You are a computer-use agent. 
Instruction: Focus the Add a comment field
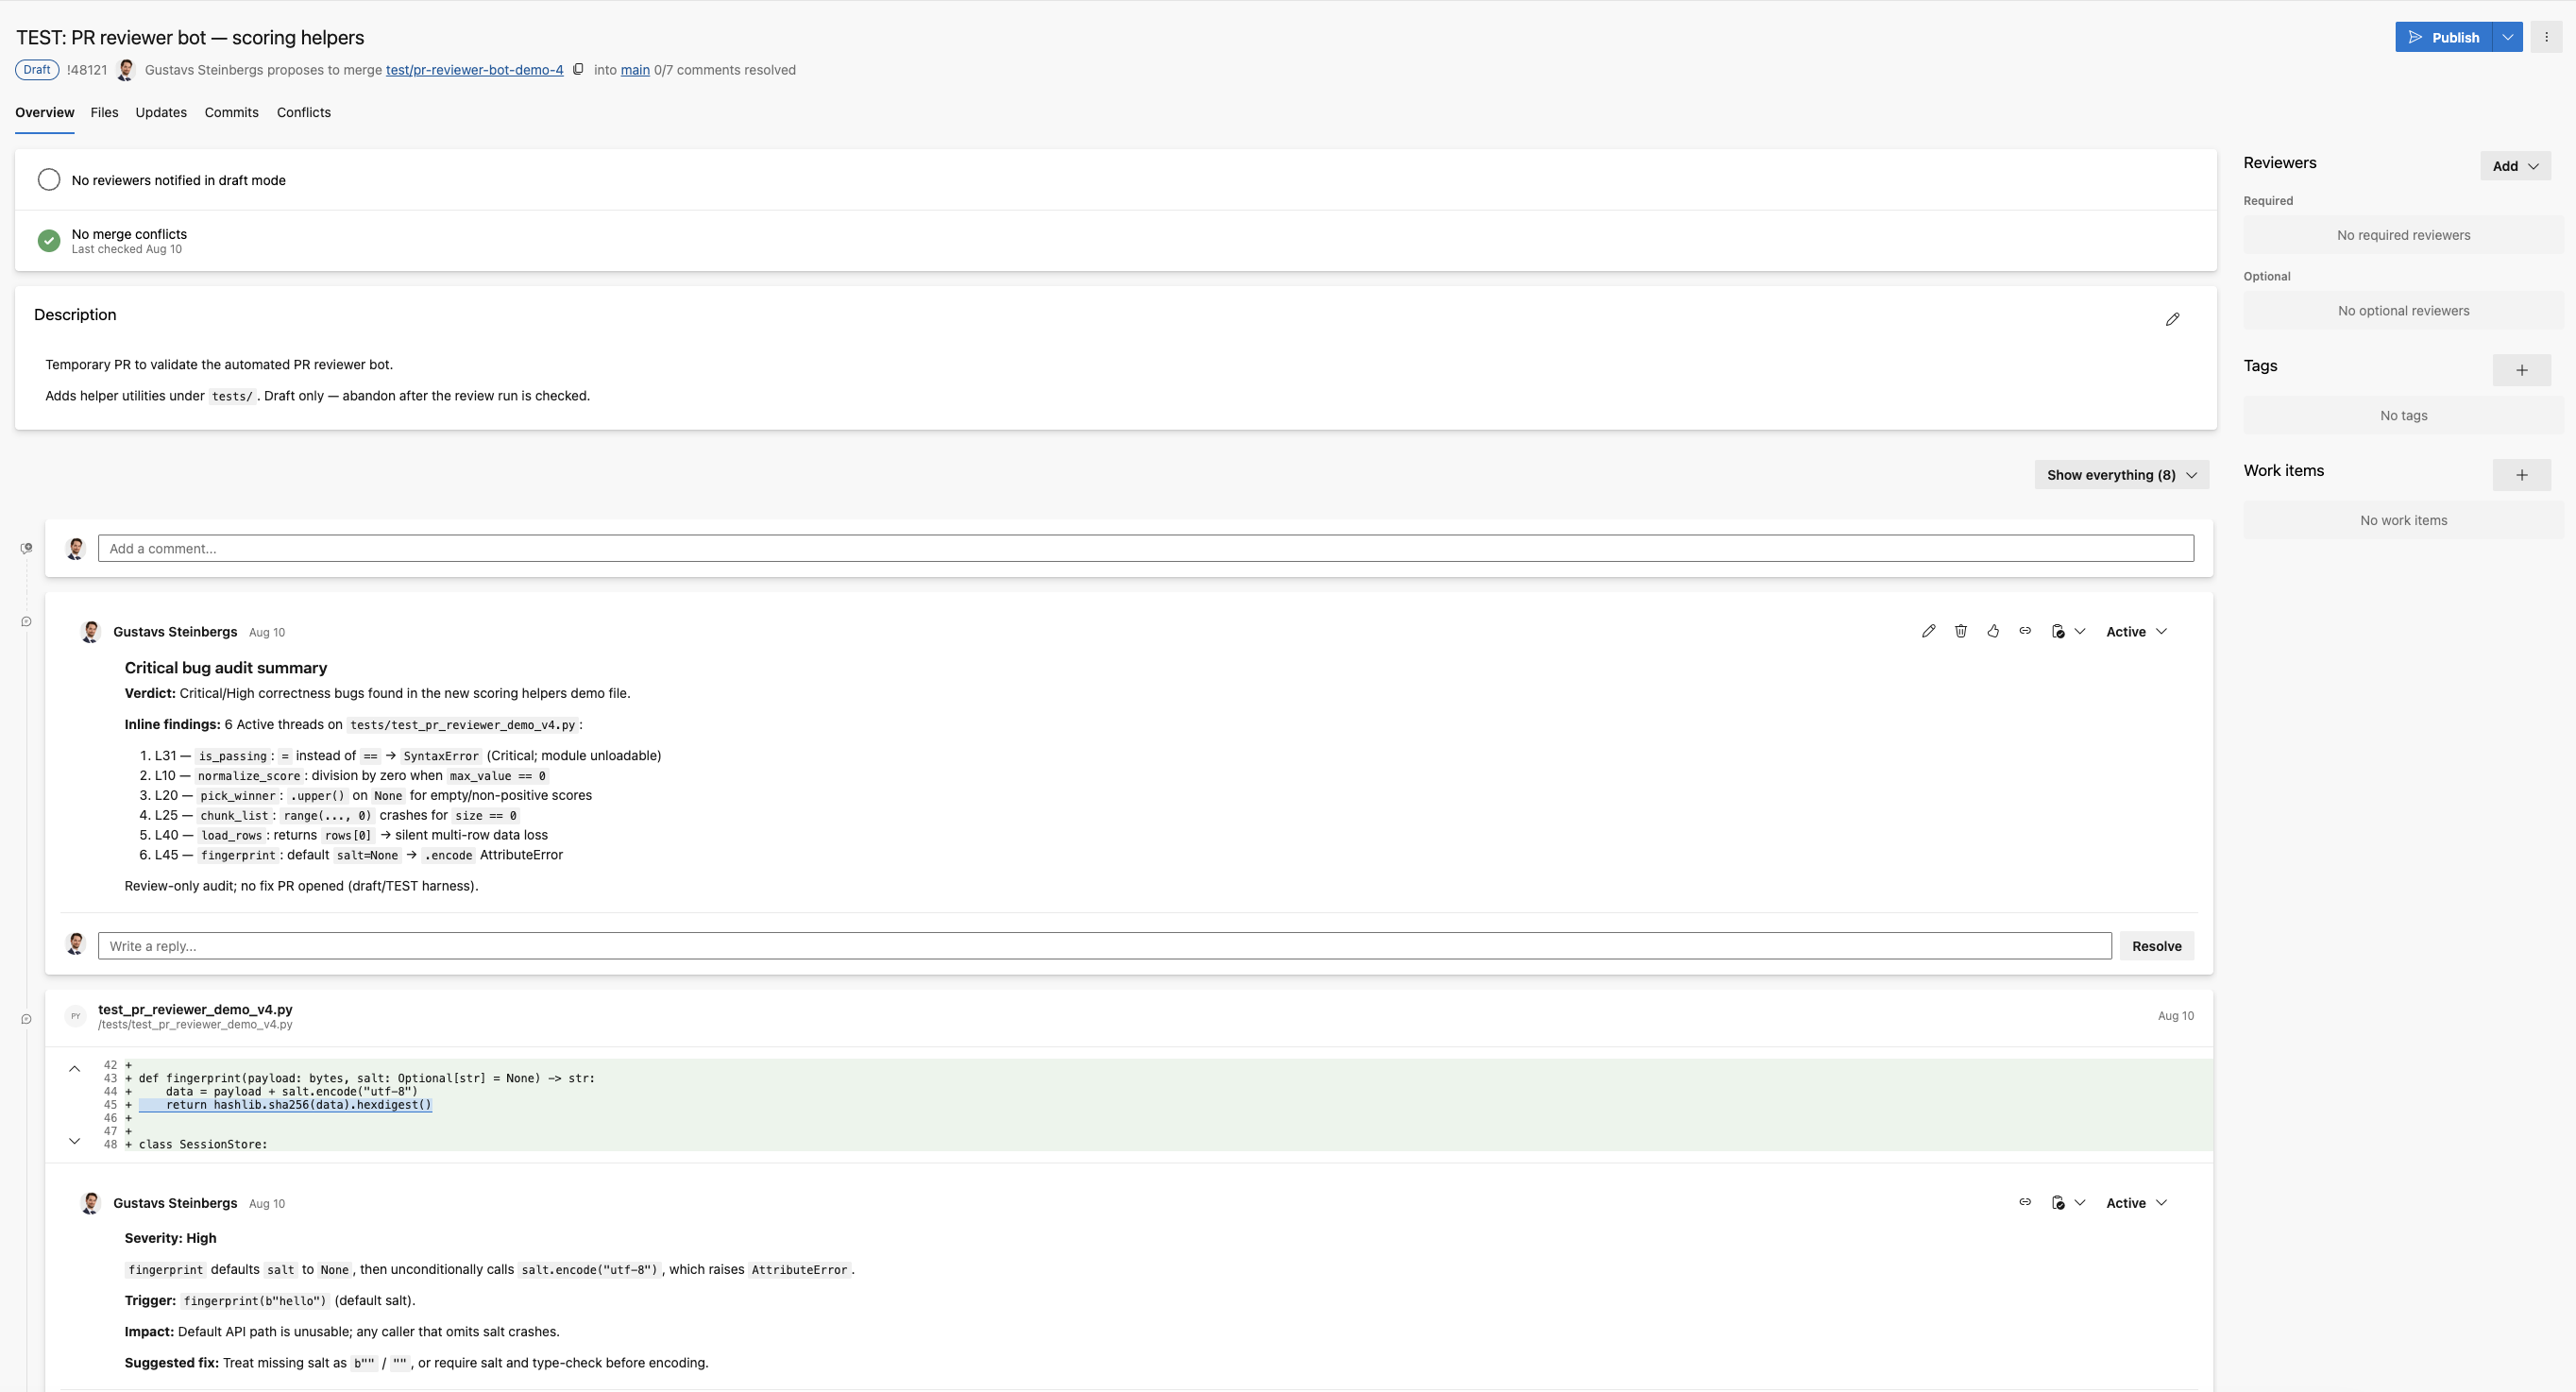(x=1145, y=548)
